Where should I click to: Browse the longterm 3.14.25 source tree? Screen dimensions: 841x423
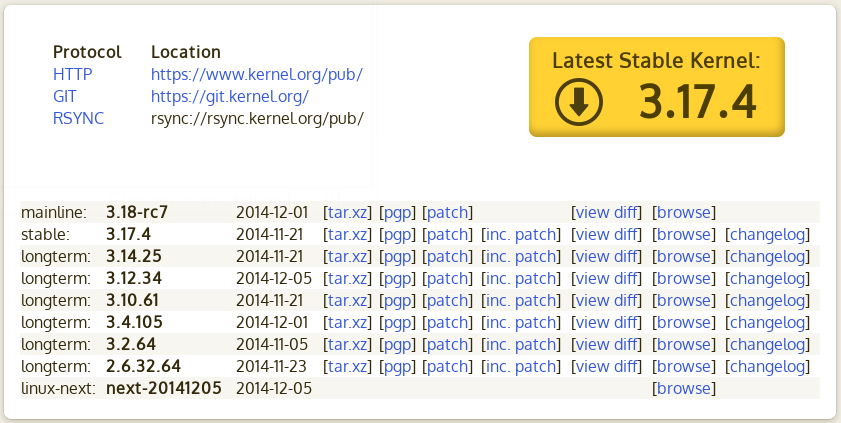coord(684,256)
